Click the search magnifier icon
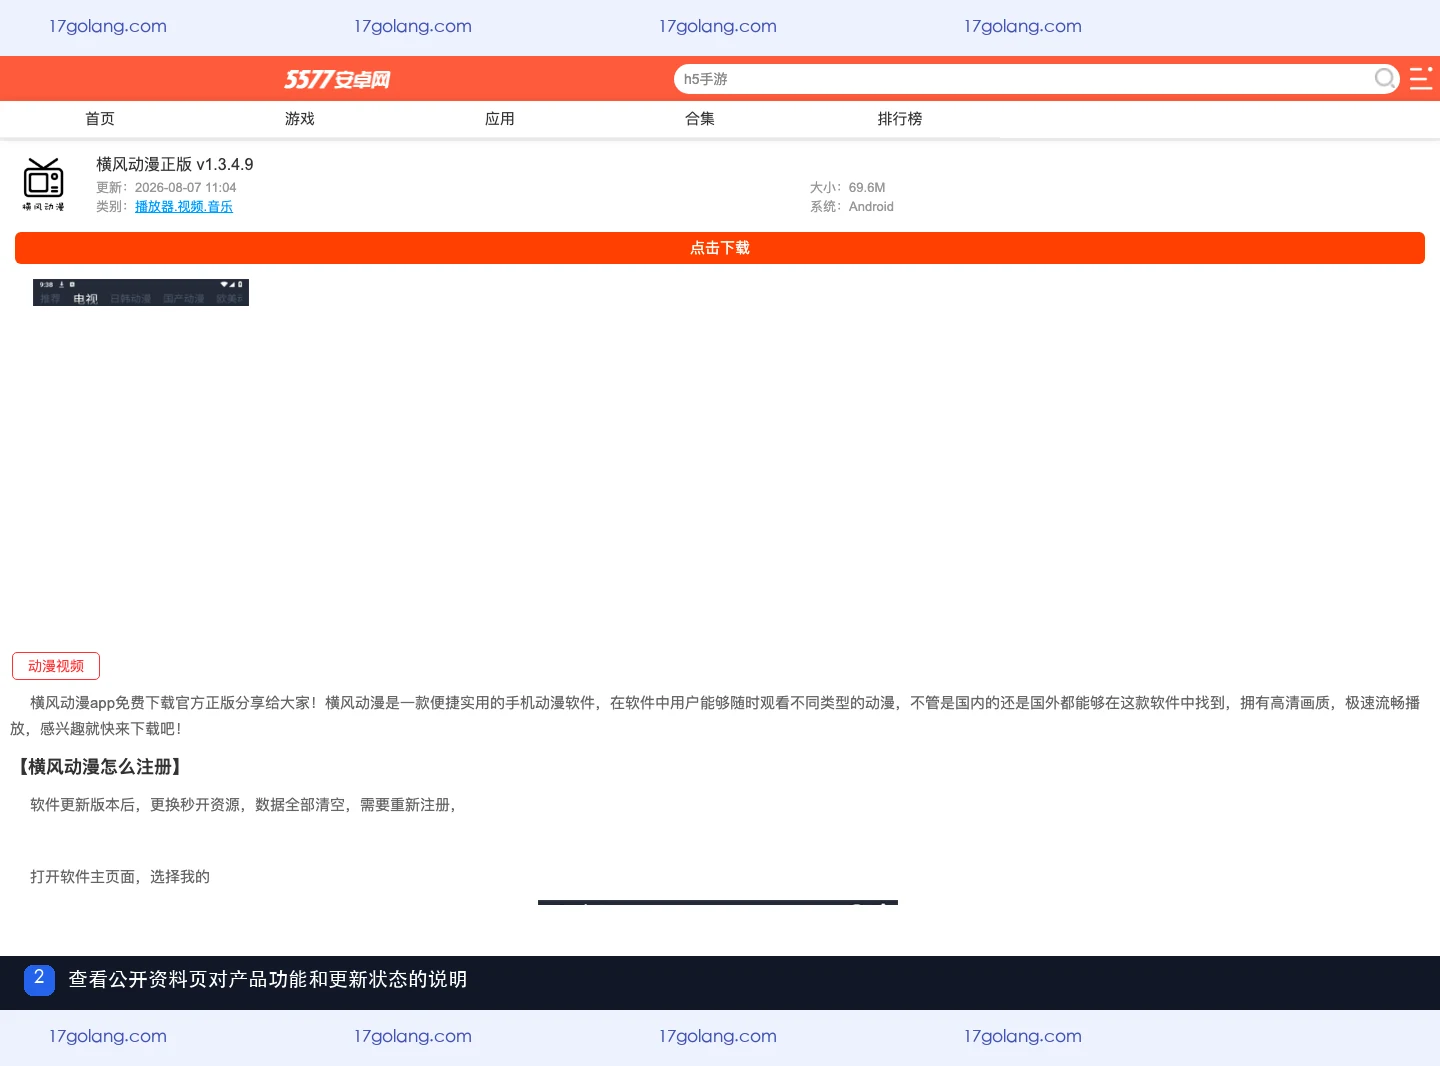1440x1066 pixels. point(1385,78)
